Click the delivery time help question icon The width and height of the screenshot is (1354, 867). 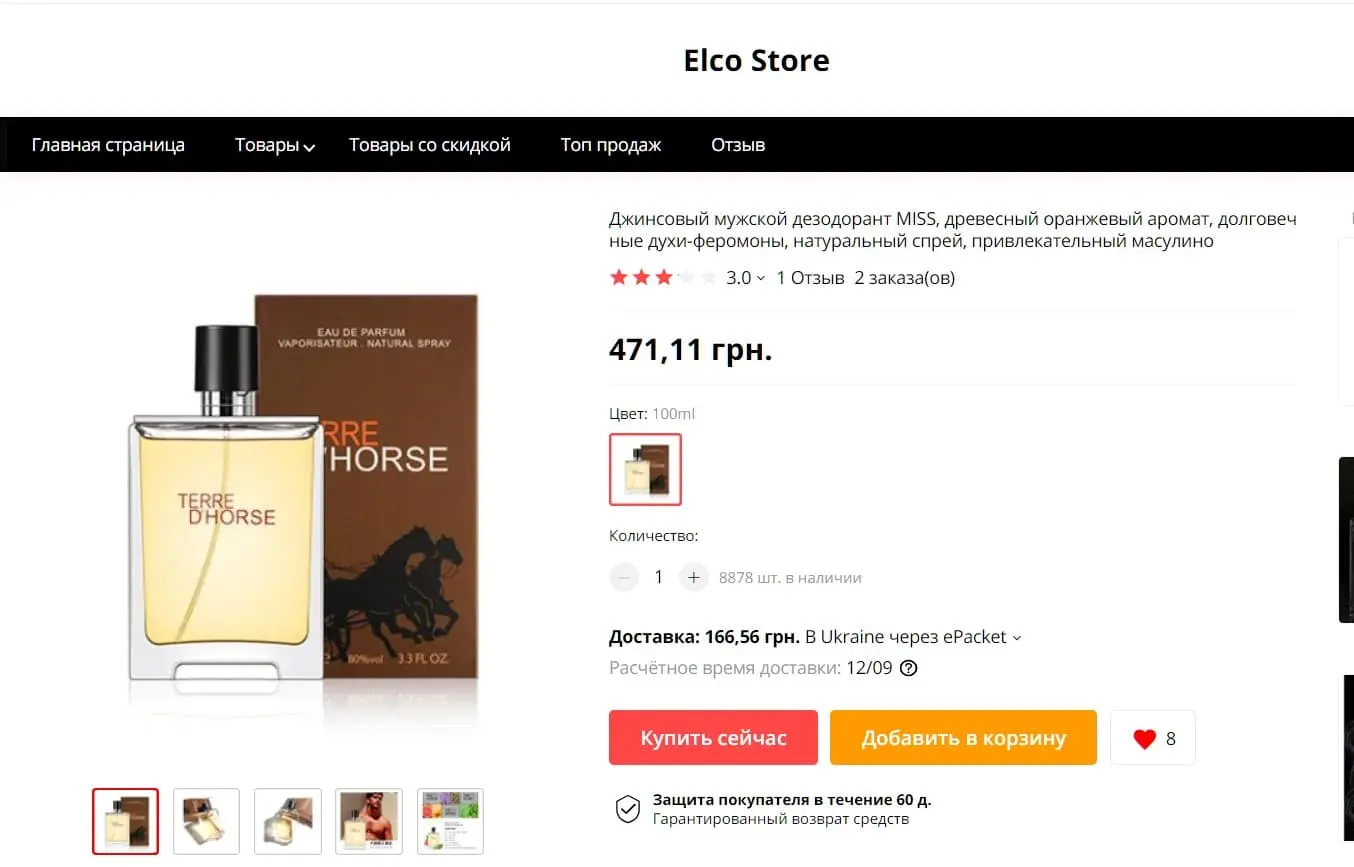pos(908,668)
